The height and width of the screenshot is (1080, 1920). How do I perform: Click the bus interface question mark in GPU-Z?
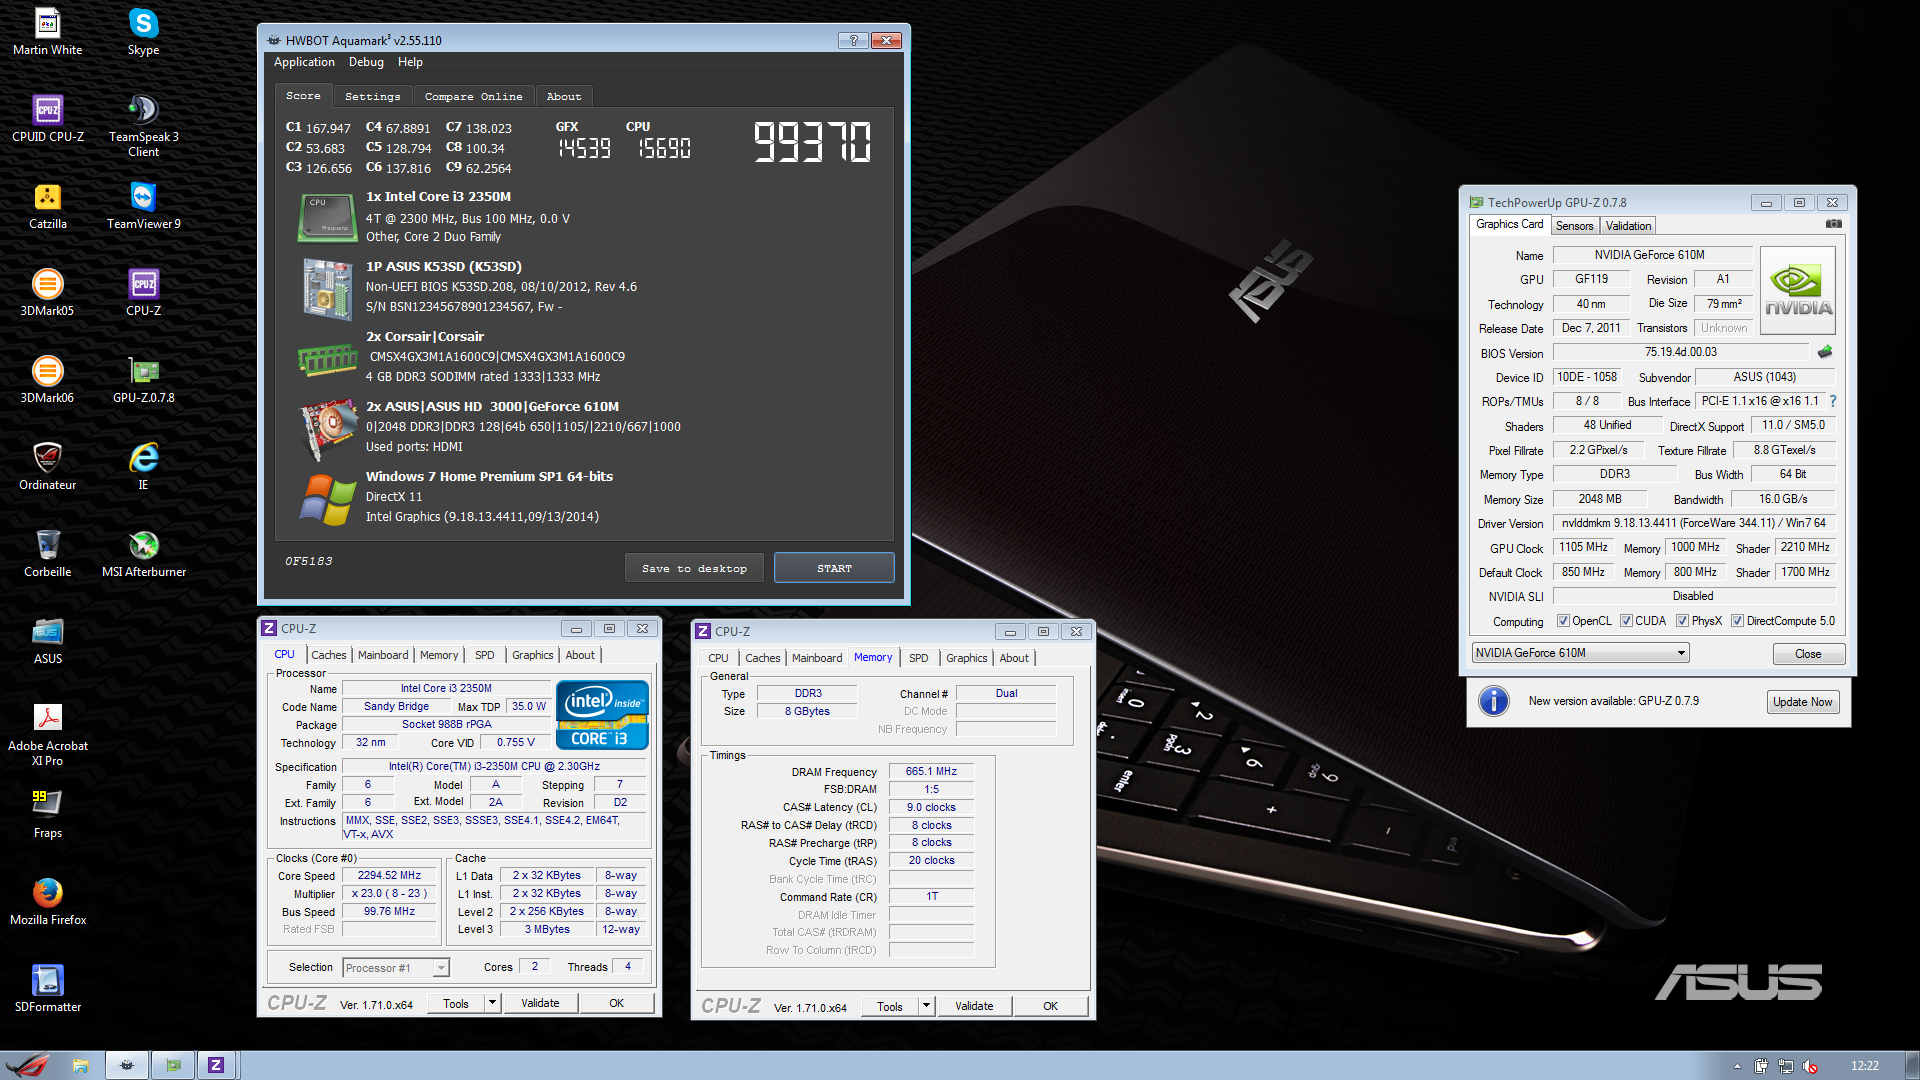tap(1833, 401)
